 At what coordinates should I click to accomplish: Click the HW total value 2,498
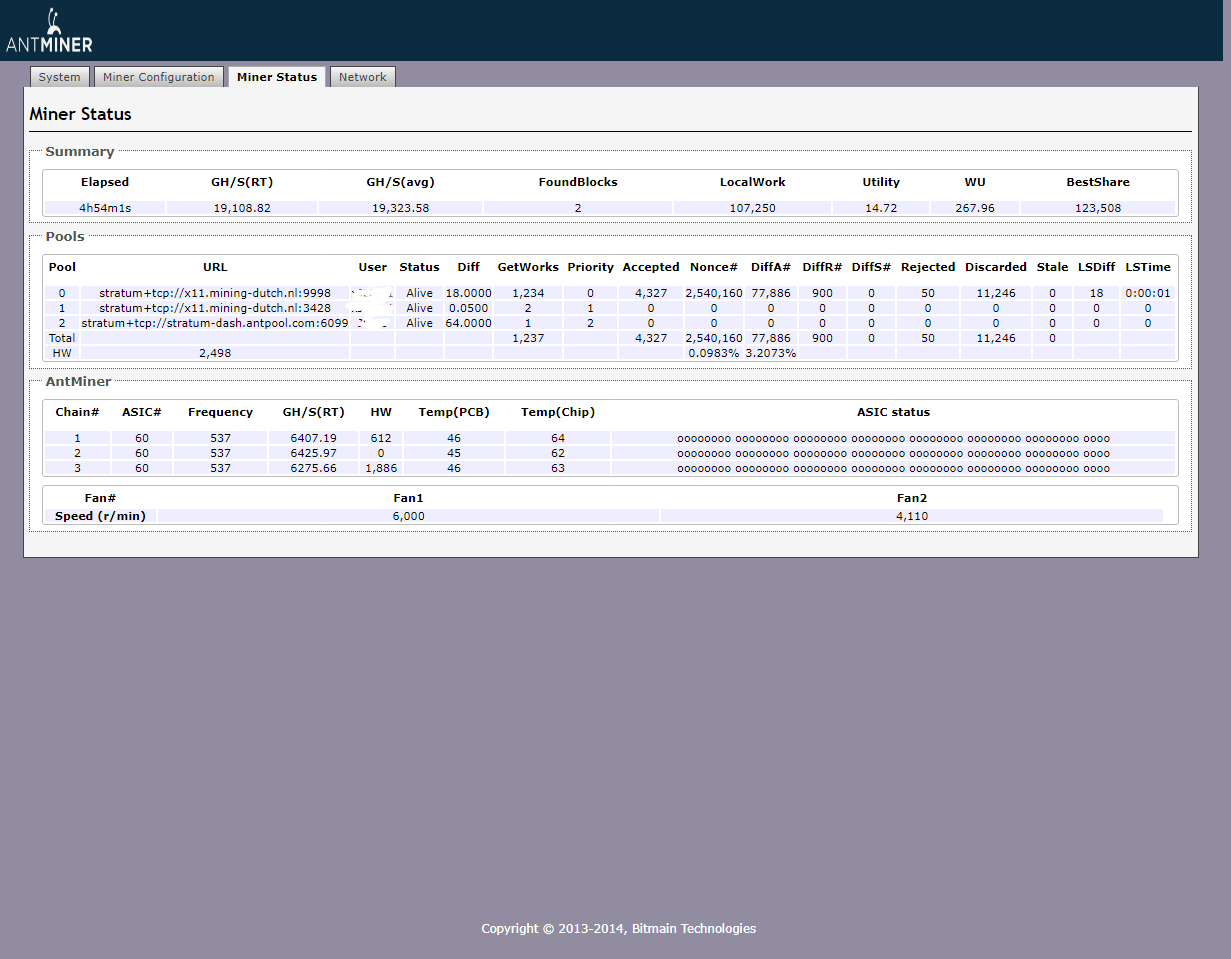point(215,353)
